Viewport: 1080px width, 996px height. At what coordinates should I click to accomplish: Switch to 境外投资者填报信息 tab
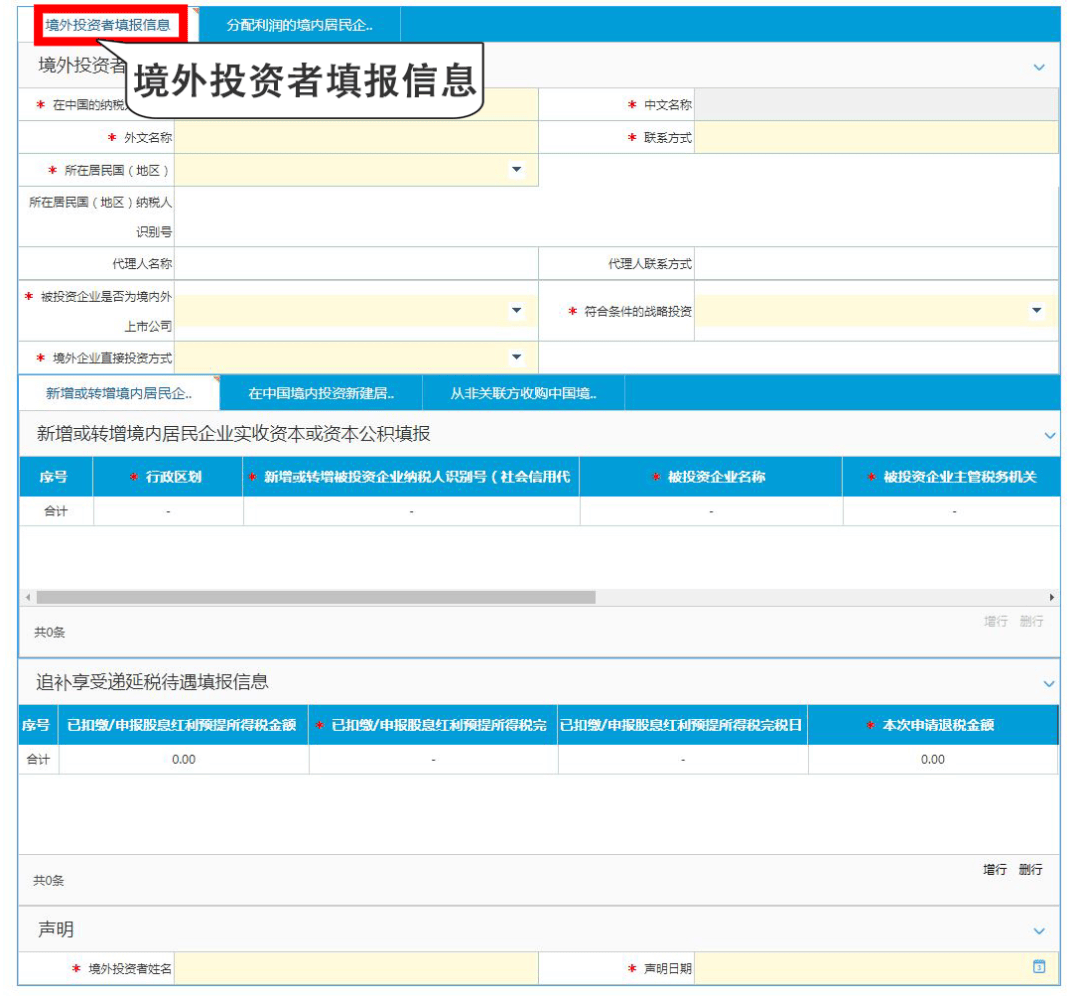pyautogui.click(x=107, y=25)
